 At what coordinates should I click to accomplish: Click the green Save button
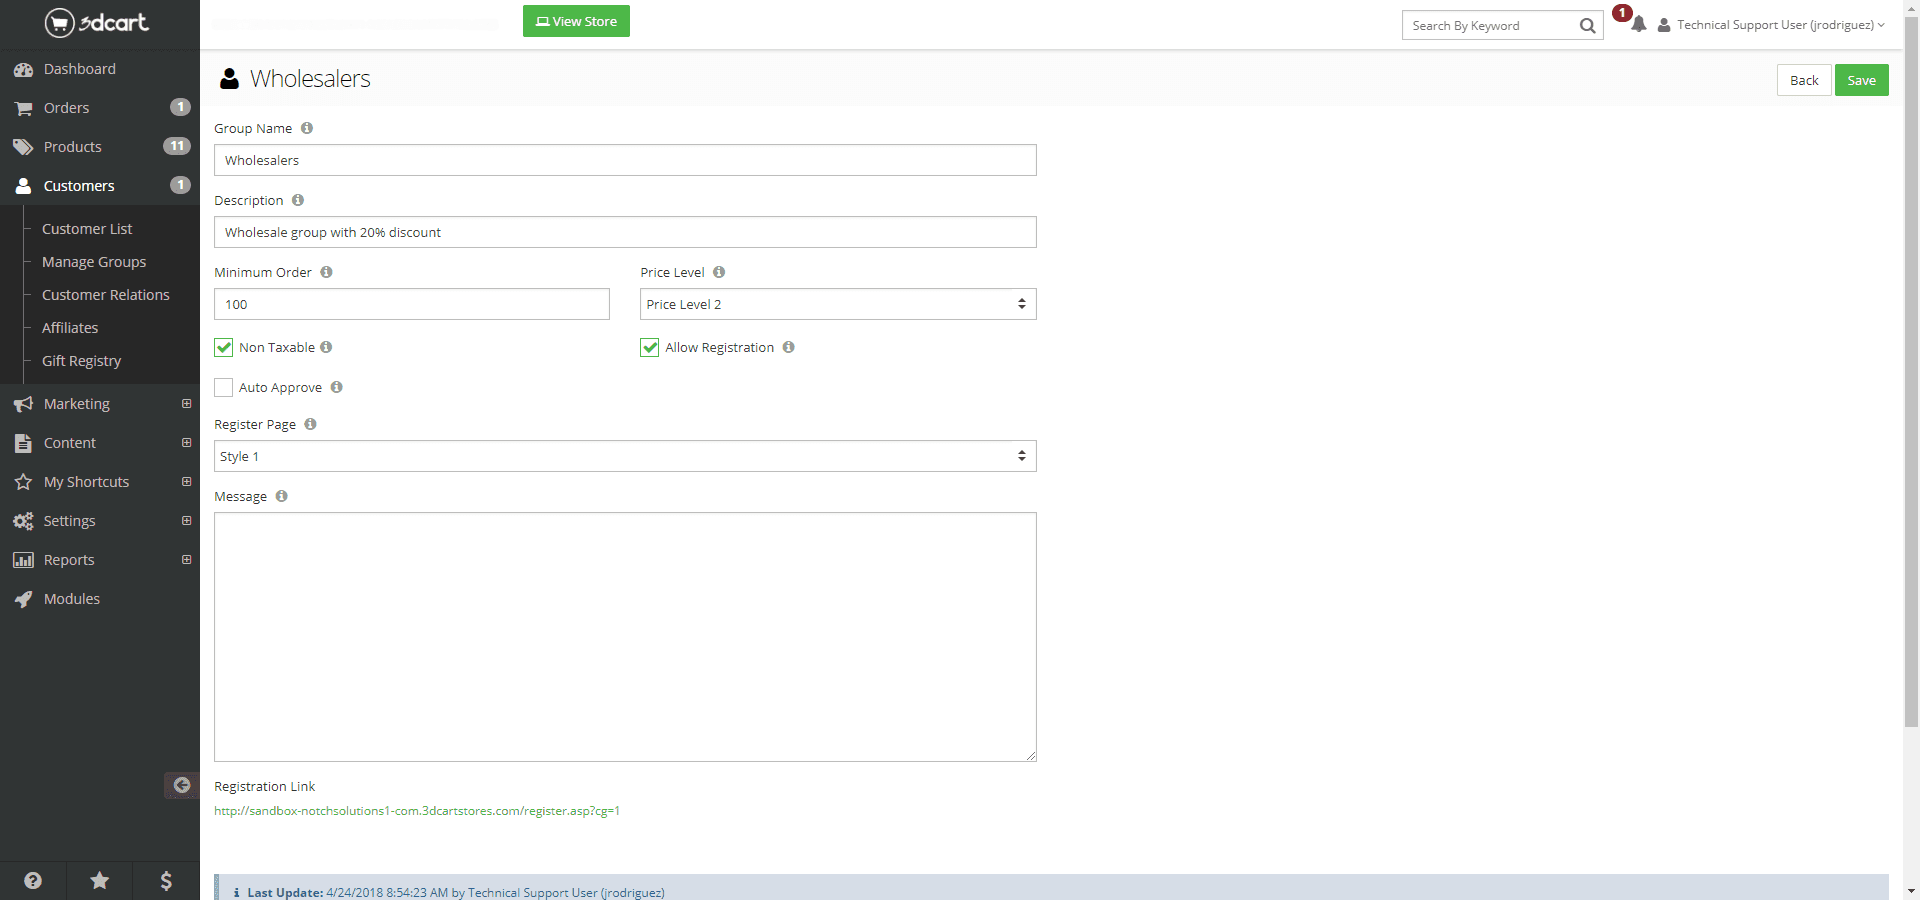point(1861,80)
